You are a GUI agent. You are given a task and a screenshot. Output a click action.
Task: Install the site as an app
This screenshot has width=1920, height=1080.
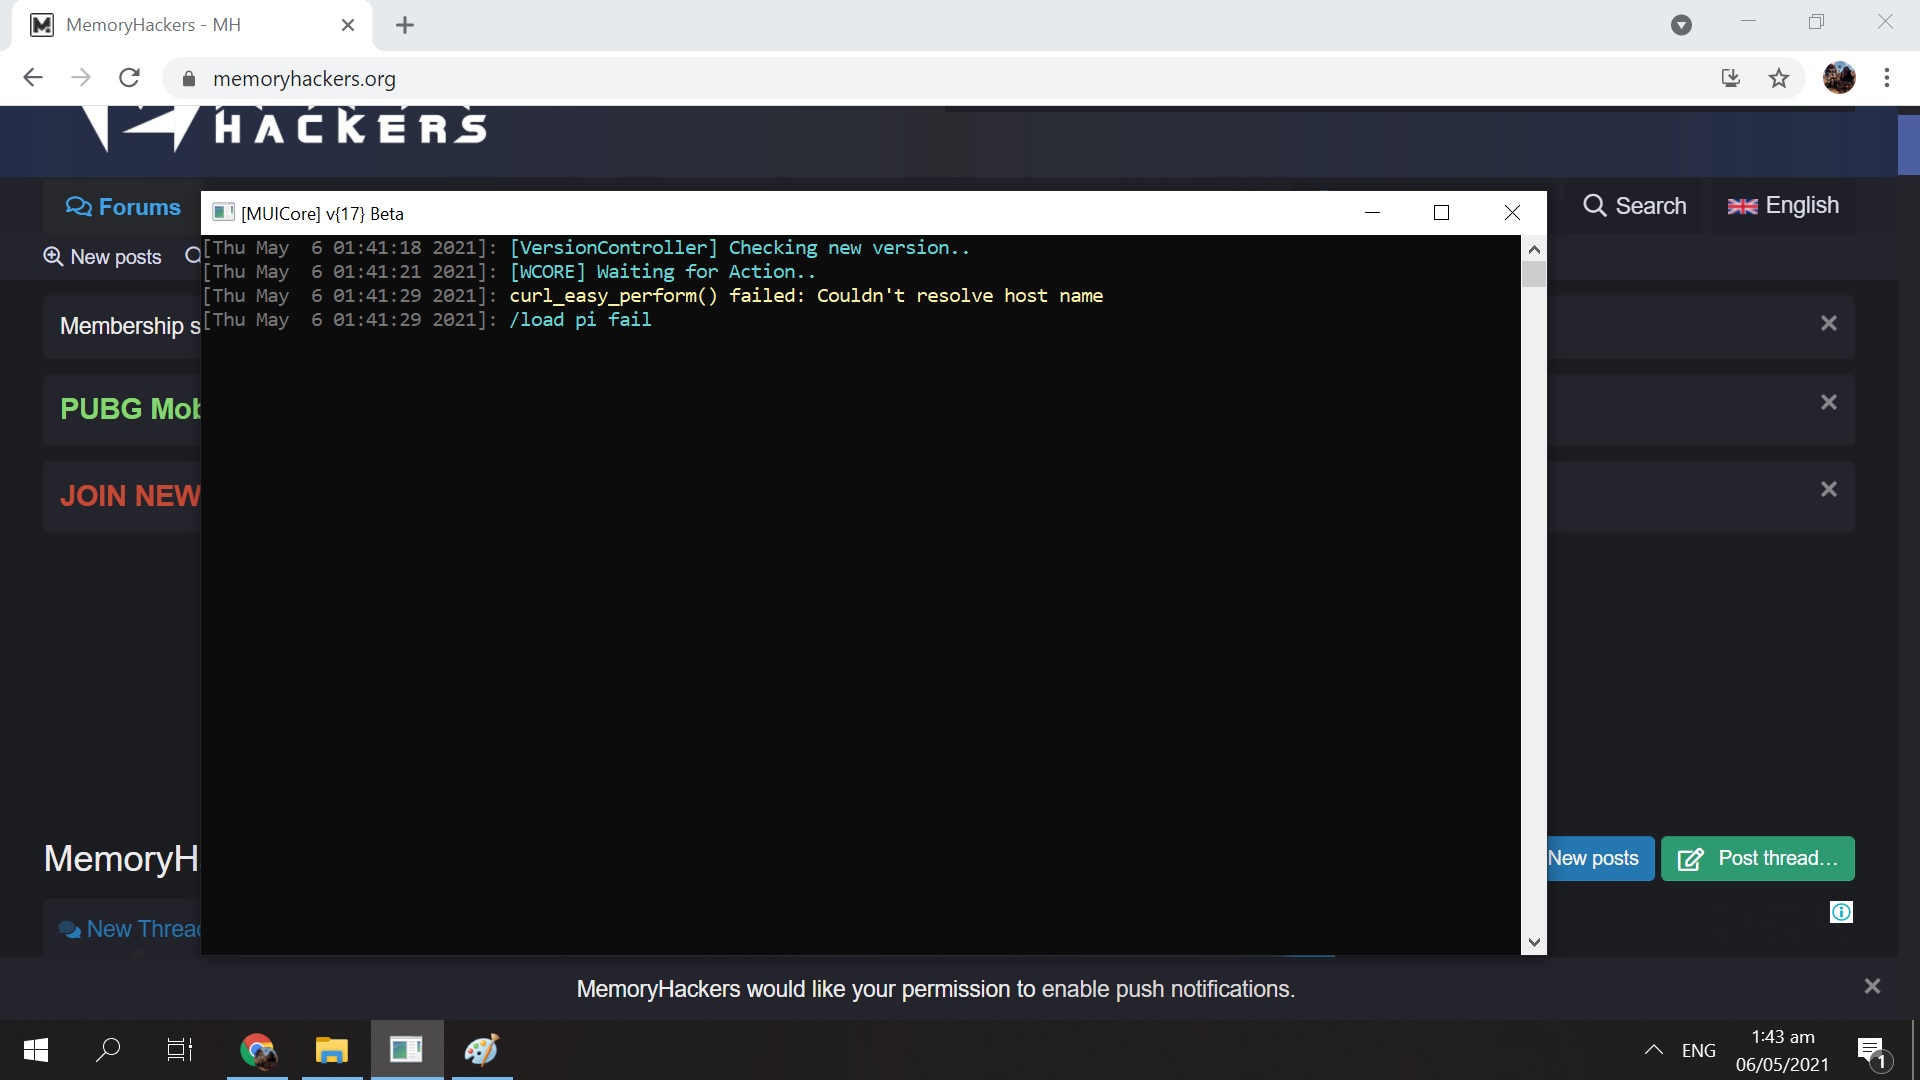(1731, 78)
